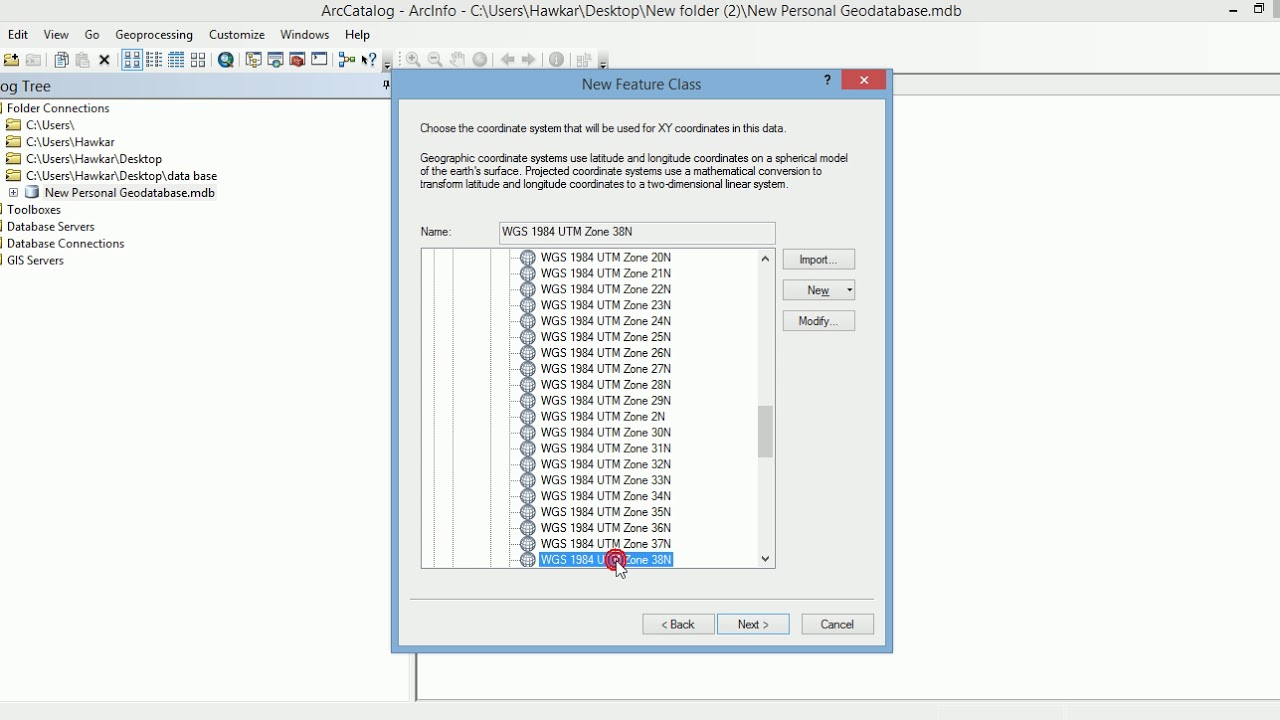Open the Geoprocessing menu
This screenshot has height=720, width=1280.
click(154, 34)
